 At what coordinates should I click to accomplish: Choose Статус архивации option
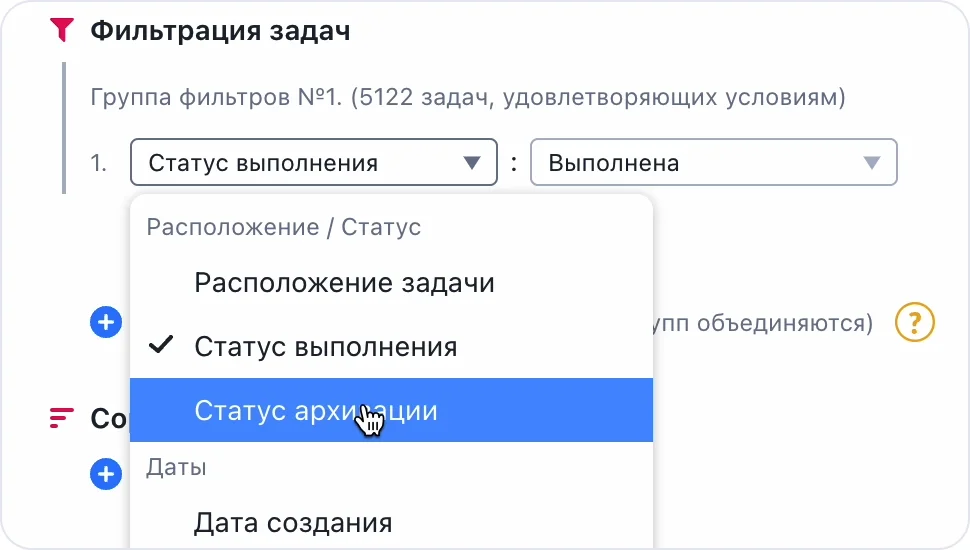tap(315, 410)
